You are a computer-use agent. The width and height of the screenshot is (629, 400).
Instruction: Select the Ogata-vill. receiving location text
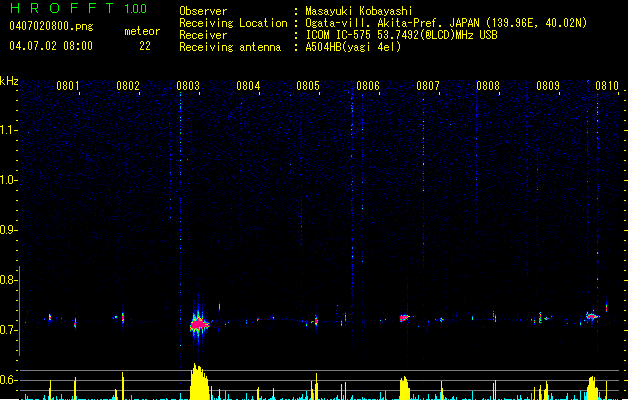(446, 23)
